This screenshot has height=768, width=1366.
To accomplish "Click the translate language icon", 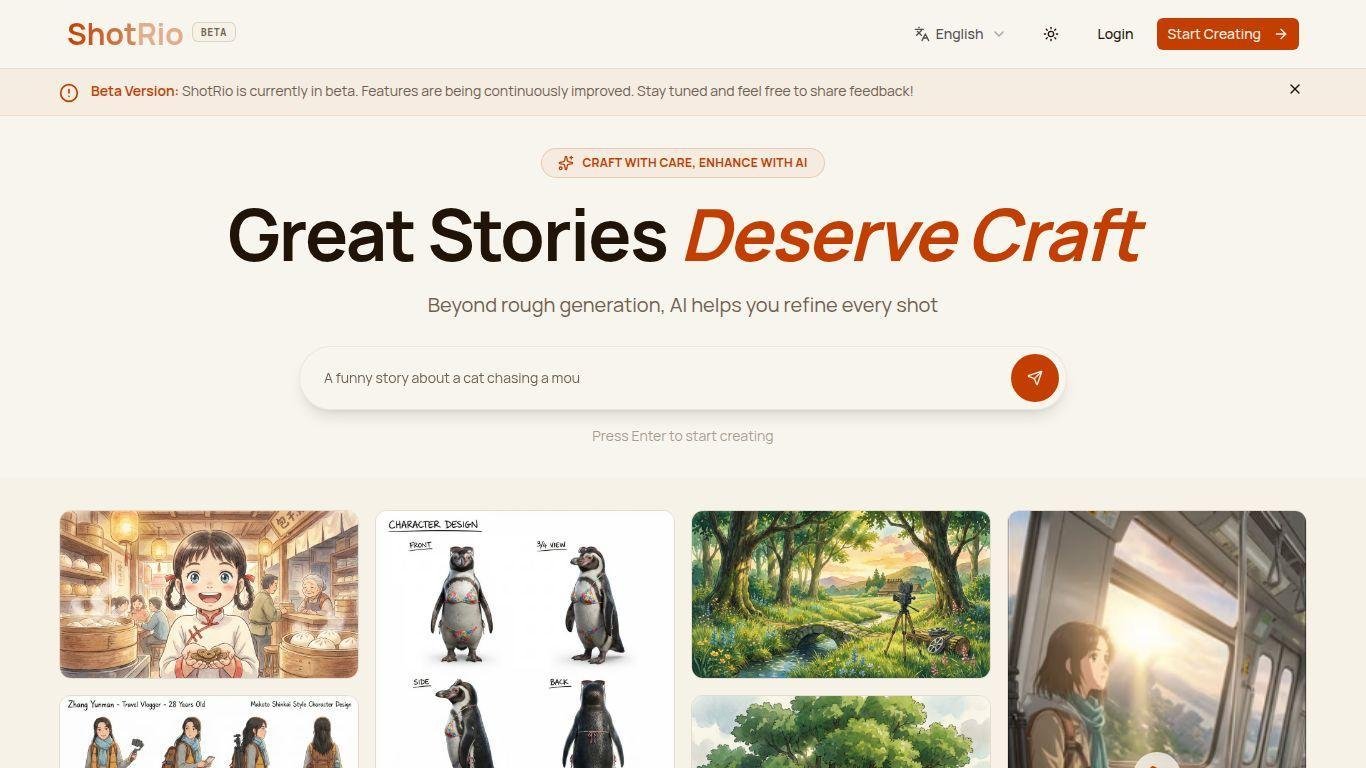I will tap(922, 34).
